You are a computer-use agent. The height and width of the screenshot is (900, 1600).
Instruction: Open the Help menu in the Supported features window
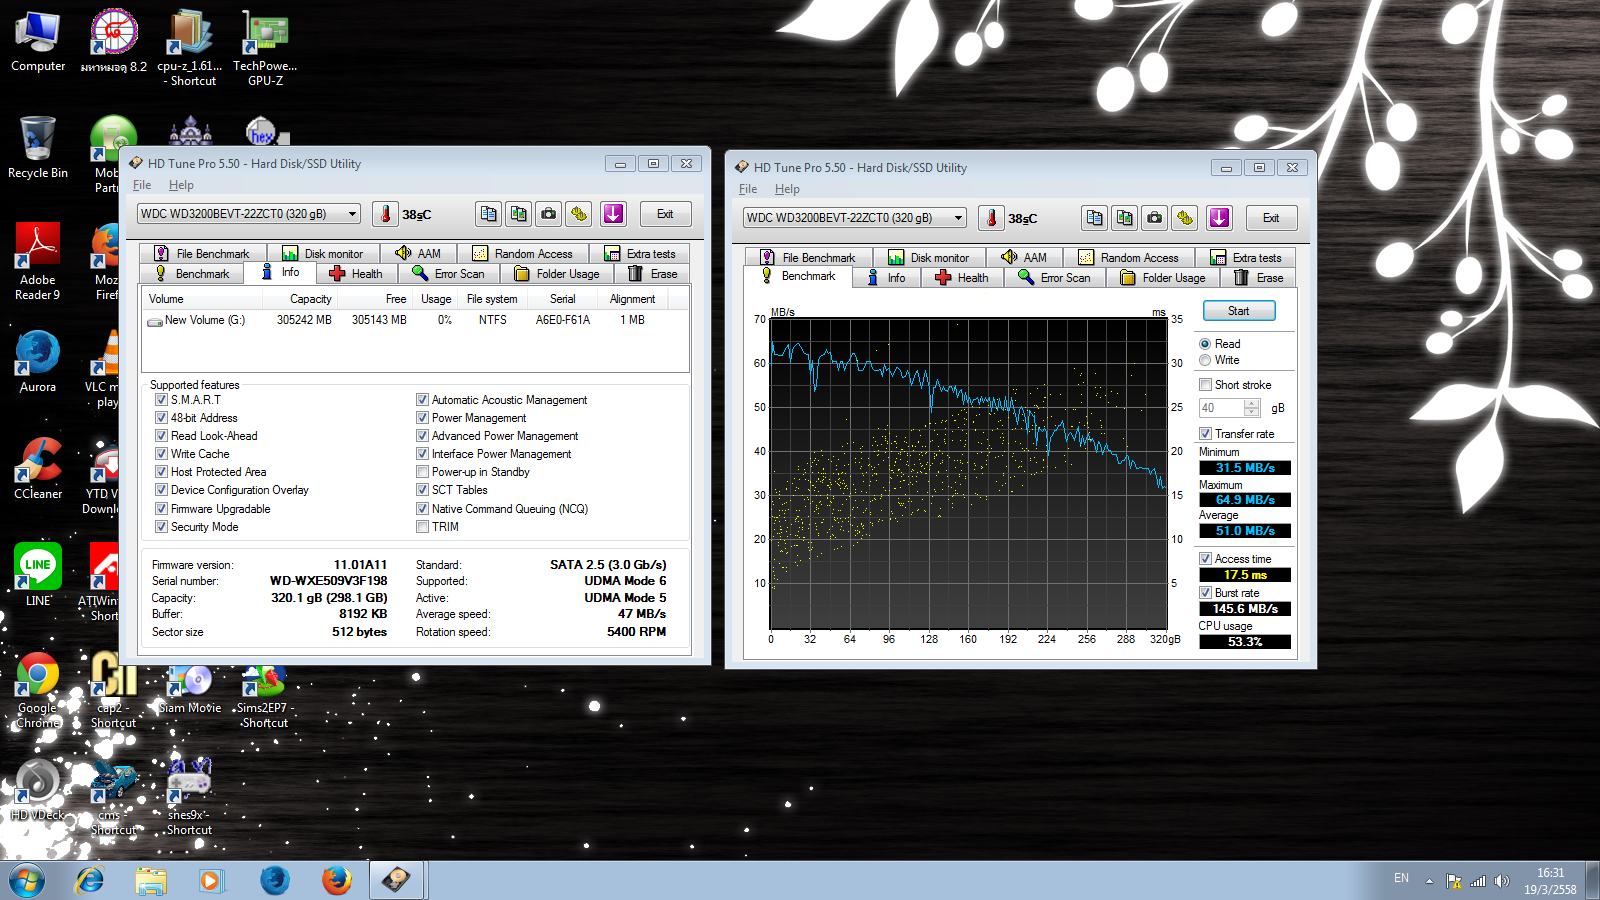click(181, 185)
